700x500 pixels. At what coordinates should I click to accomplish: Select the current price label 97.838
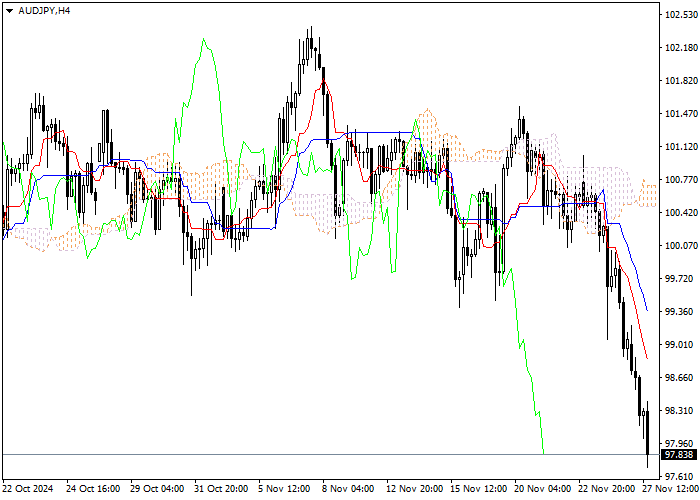pyautogui.click(x=679, y=455)
